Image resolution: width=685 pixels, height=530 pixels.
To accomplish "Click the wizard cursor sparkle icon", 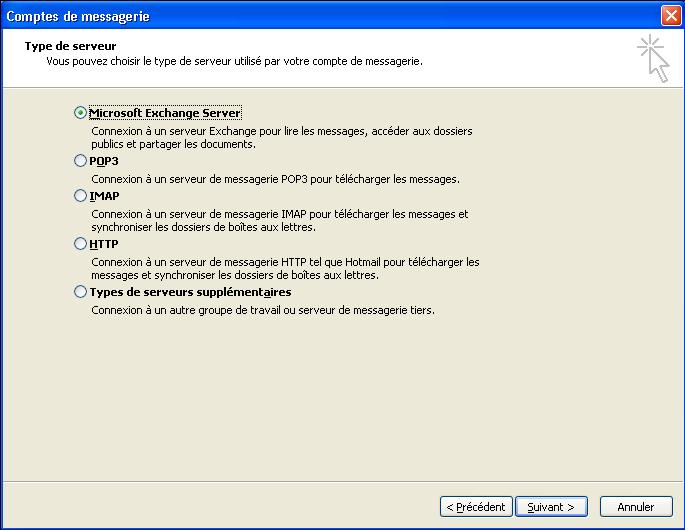I will pos(653,58).
